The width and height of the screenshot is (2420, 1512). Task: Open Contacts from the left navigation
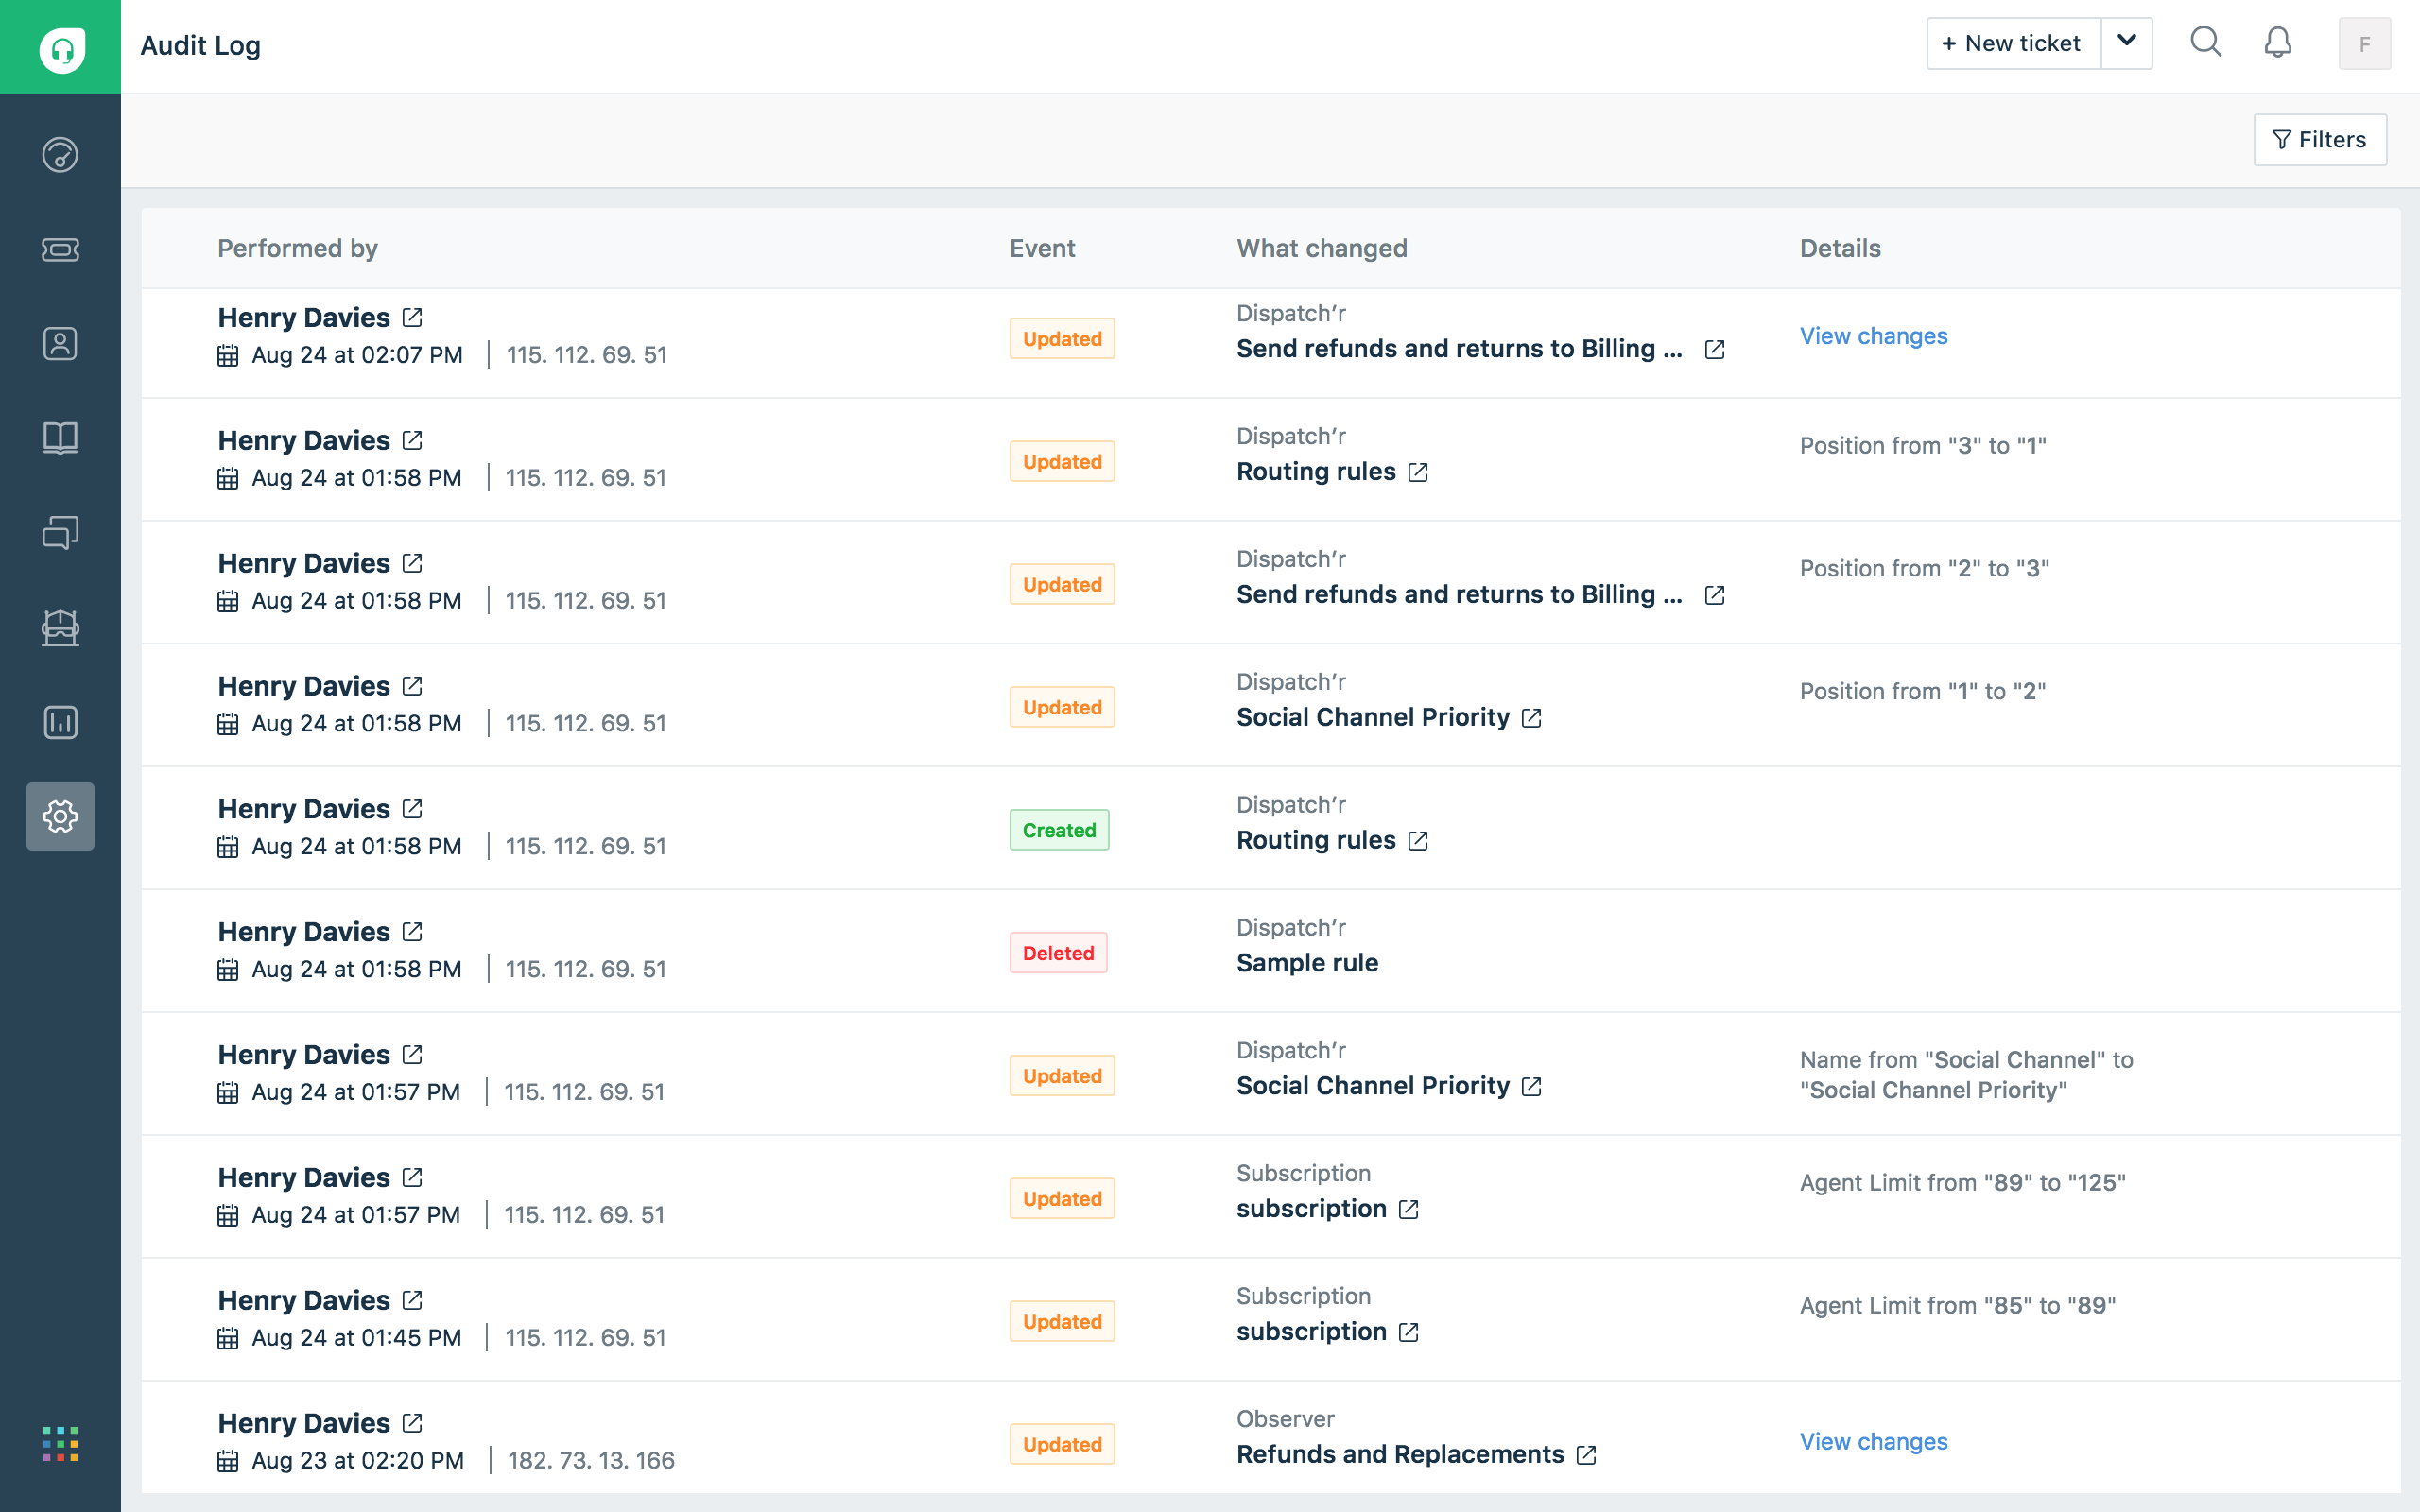click(x=60, y=343)
